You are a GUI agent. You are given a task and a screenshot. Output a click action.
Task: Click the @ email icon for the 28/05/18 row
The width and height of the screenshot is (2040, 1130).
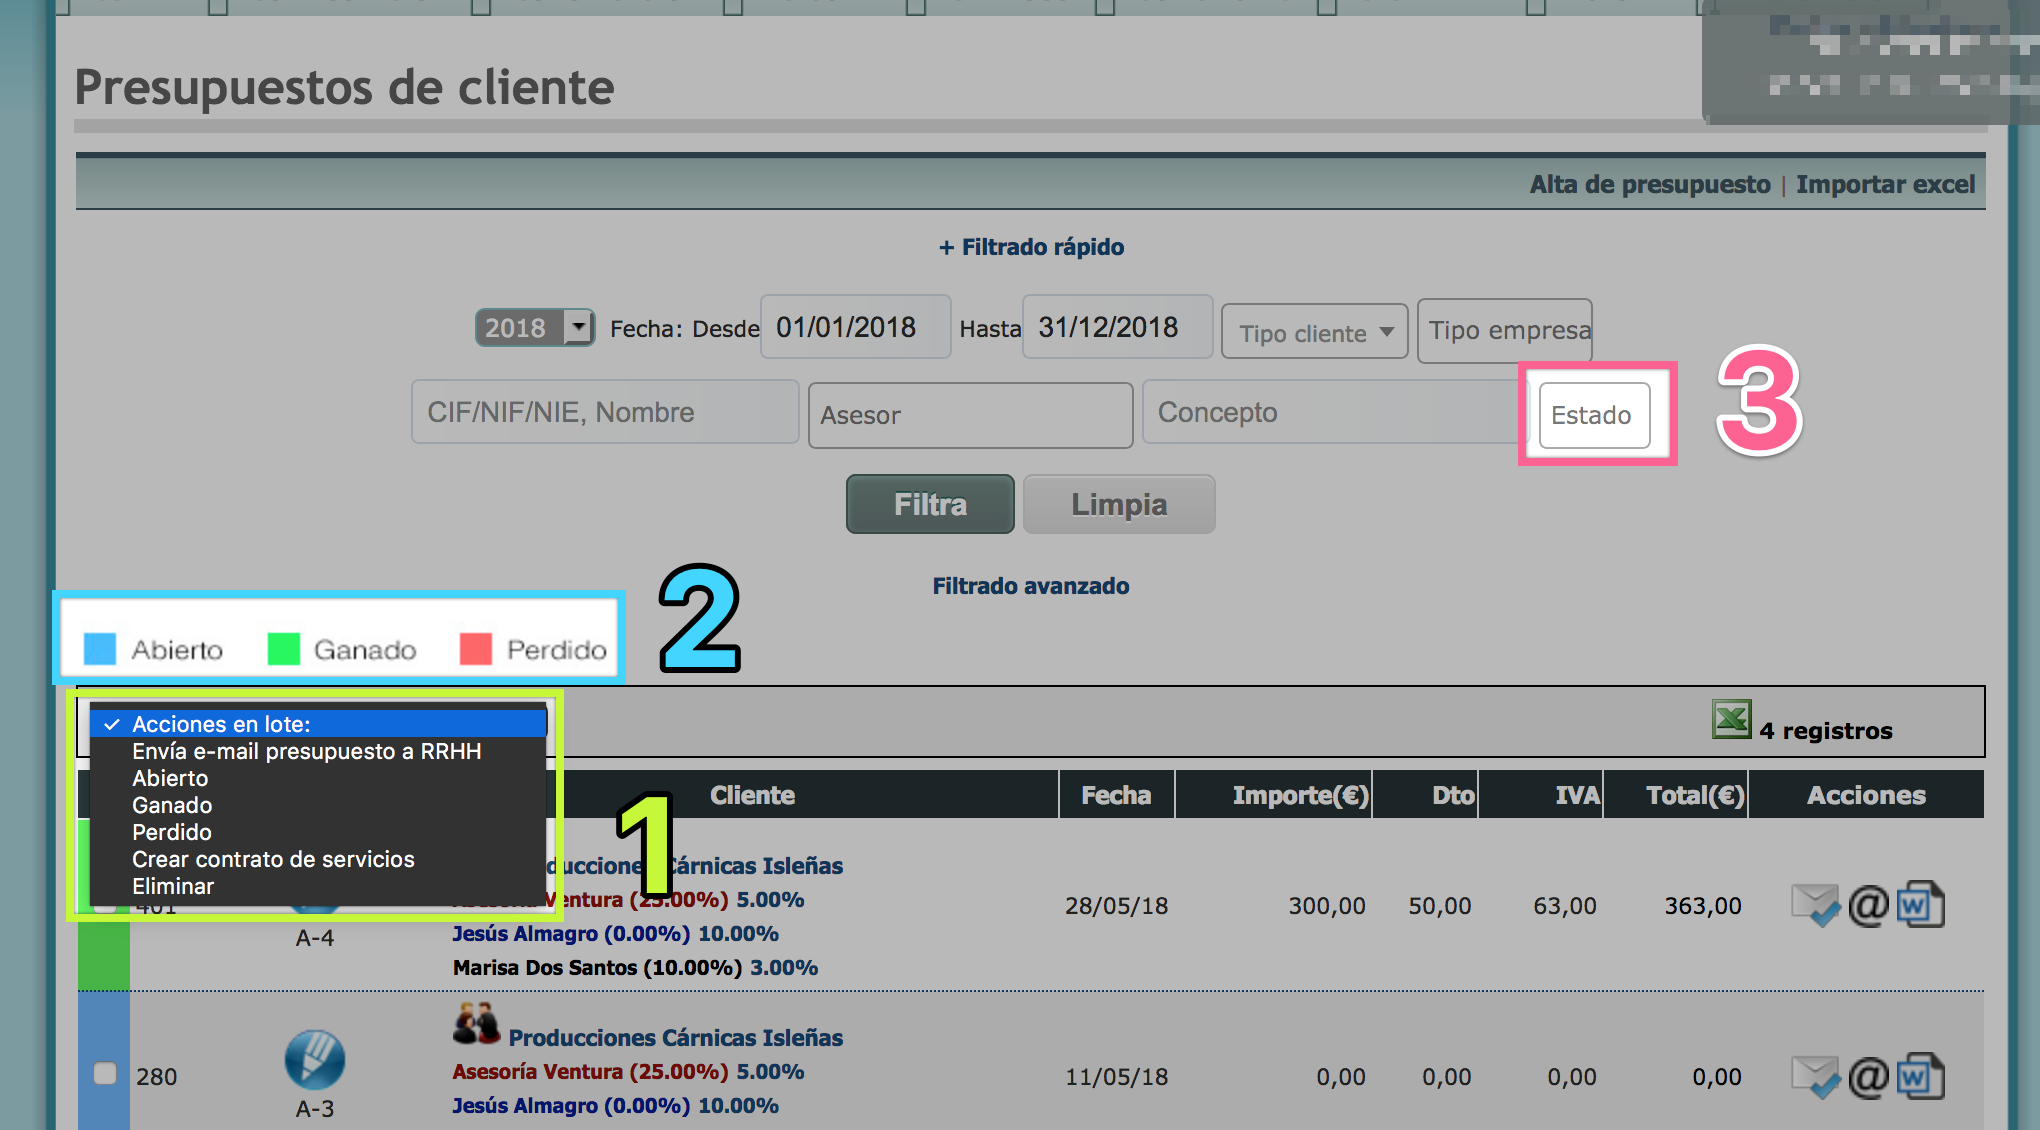click(x=1868, y=905)
